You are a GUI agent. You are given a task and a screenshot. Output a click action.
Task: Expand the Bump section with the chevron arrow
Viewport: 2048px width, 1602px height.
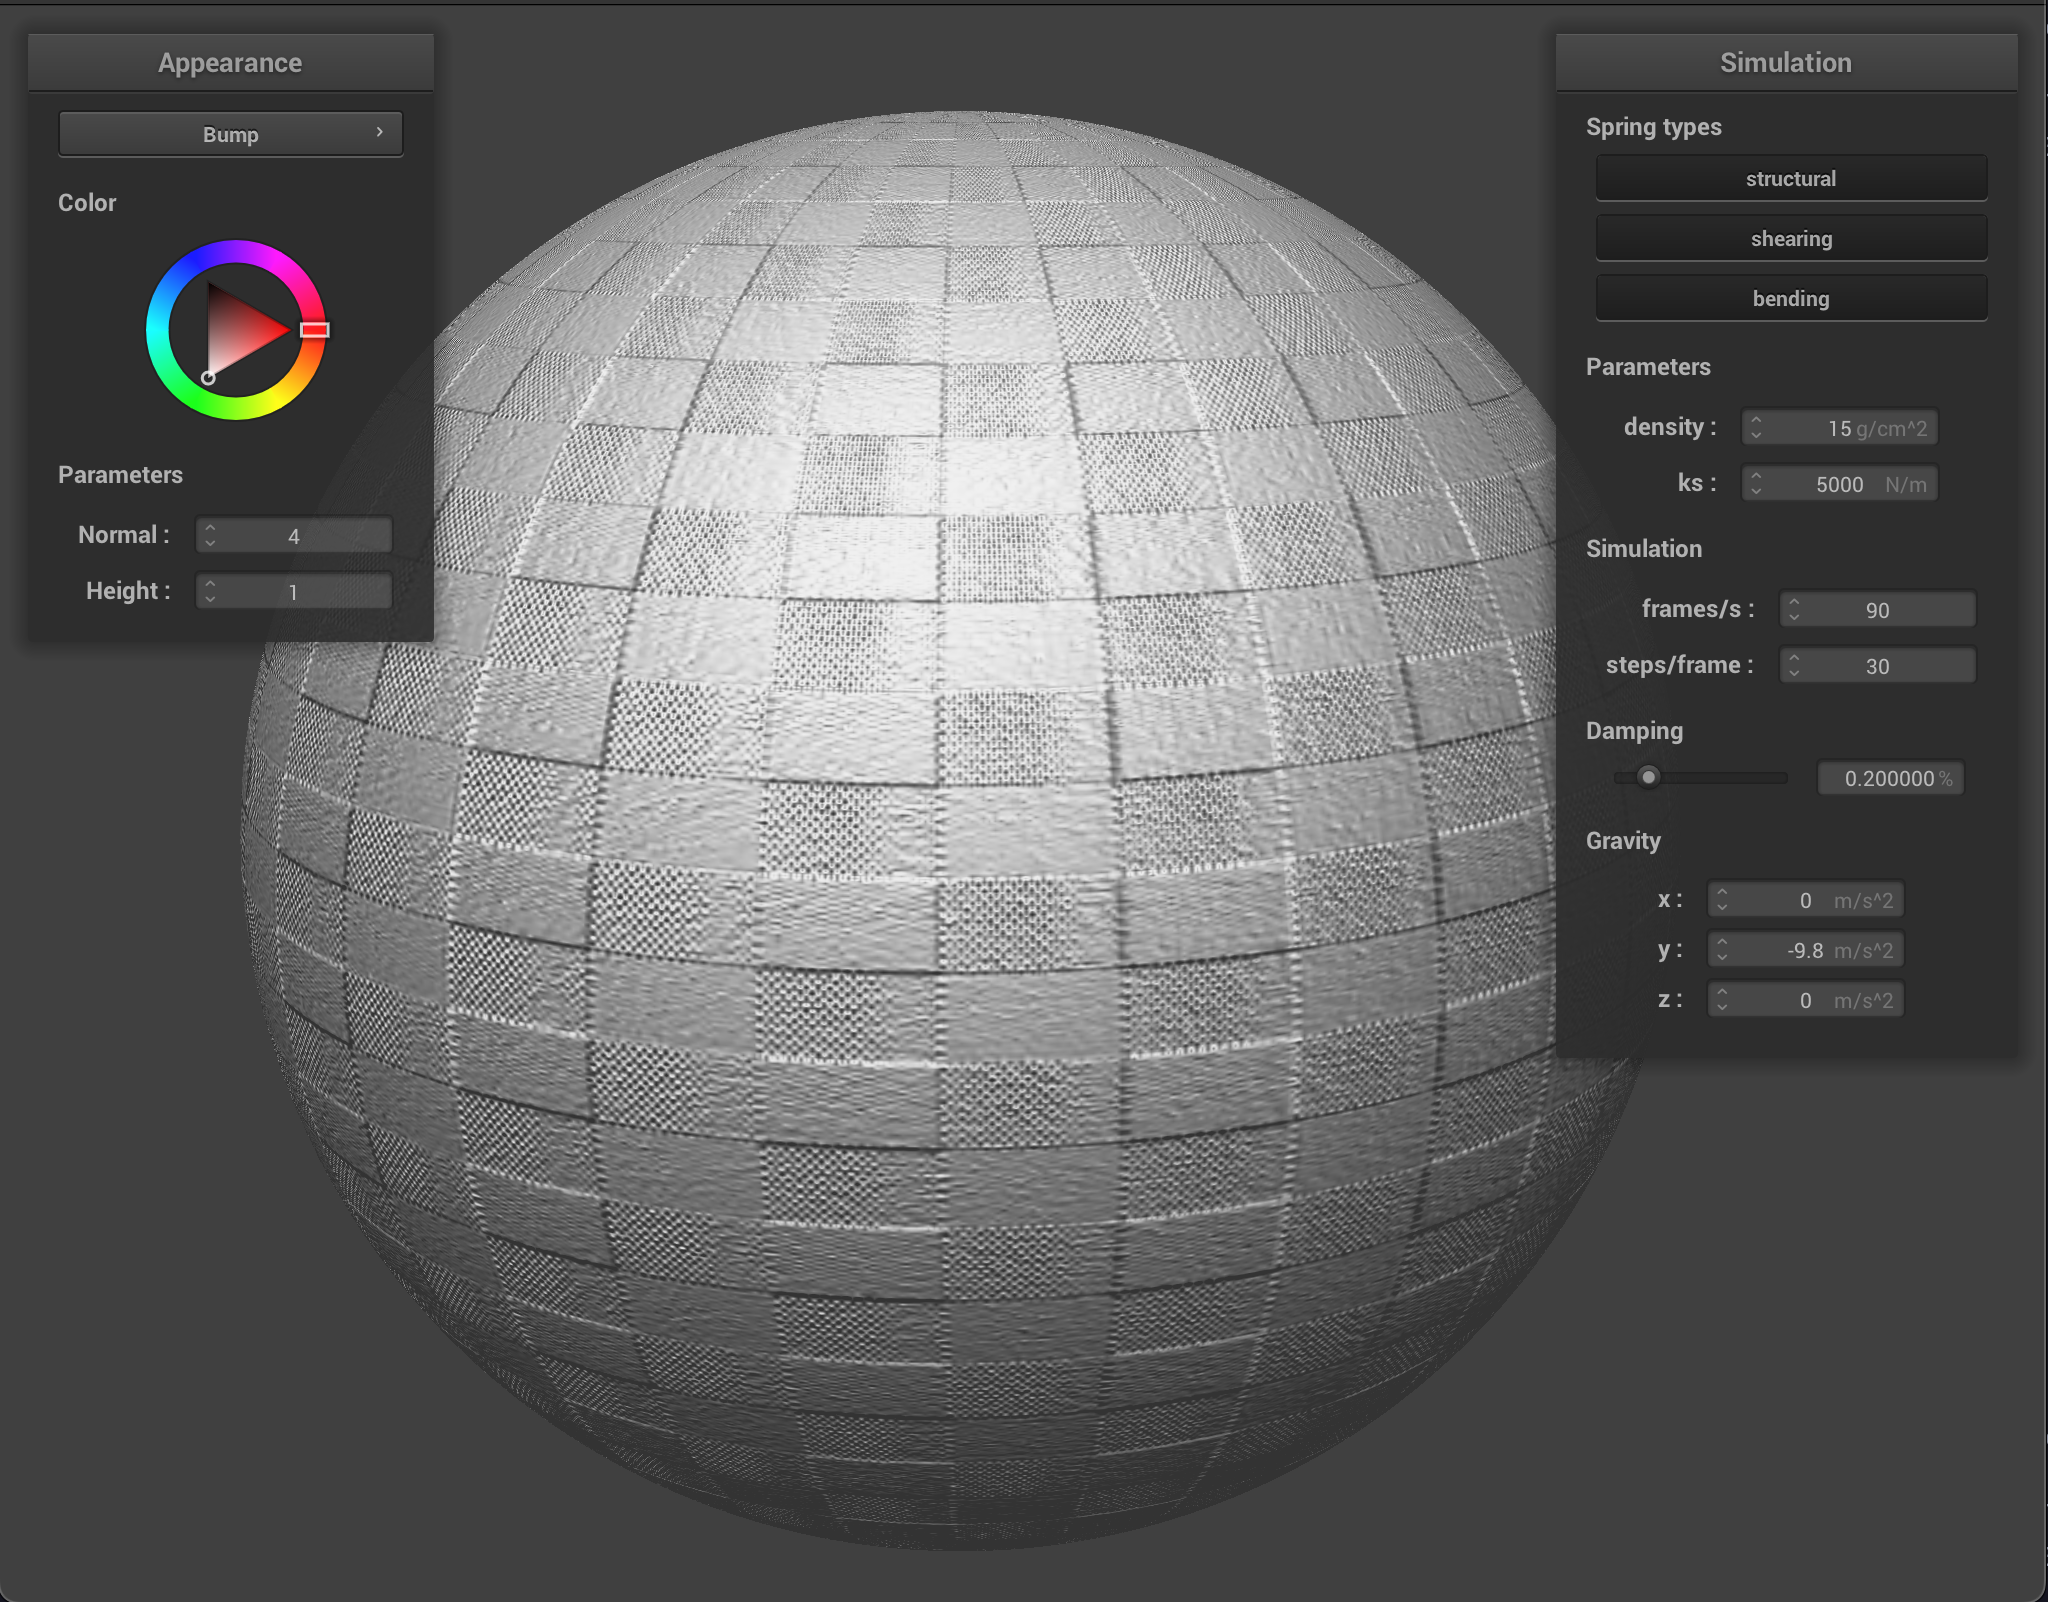pos(378,132)
